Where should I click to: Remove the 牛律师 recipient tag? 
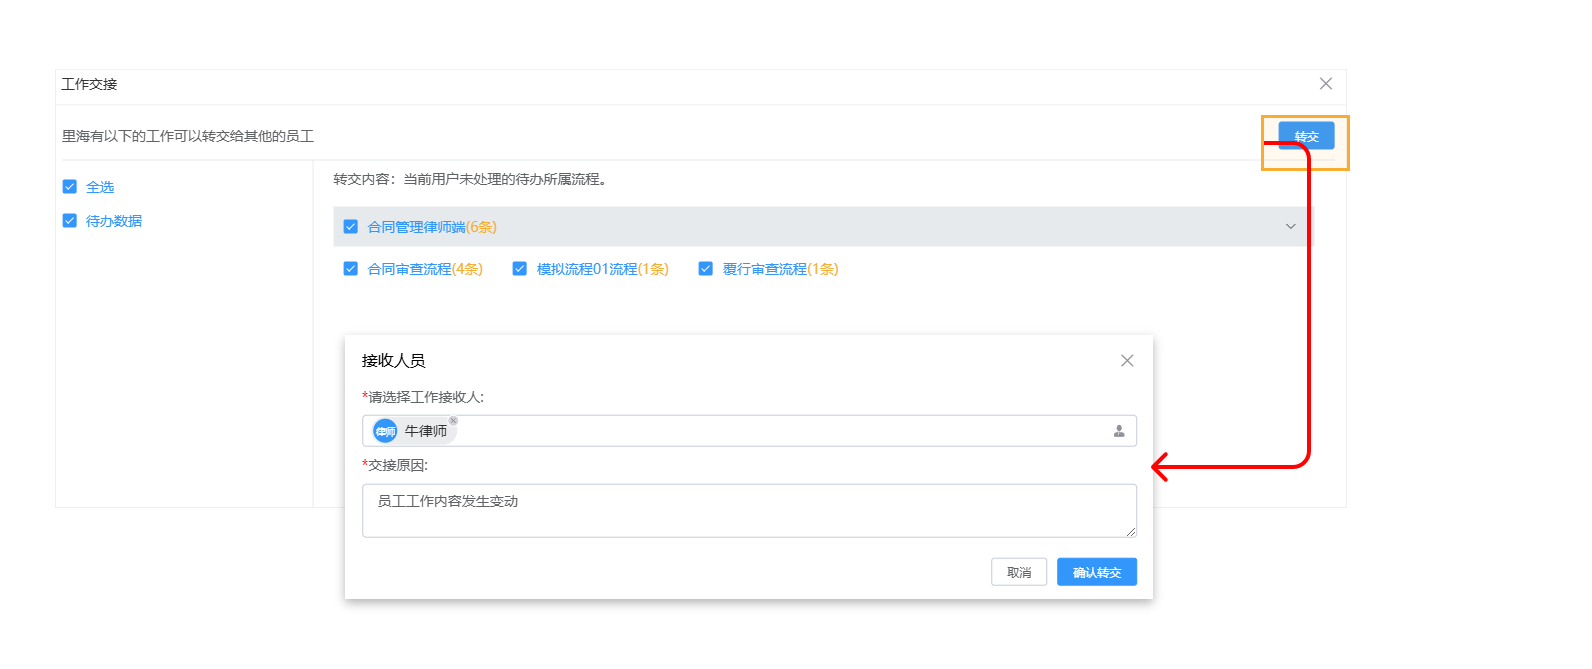click(x=453, y=421)
